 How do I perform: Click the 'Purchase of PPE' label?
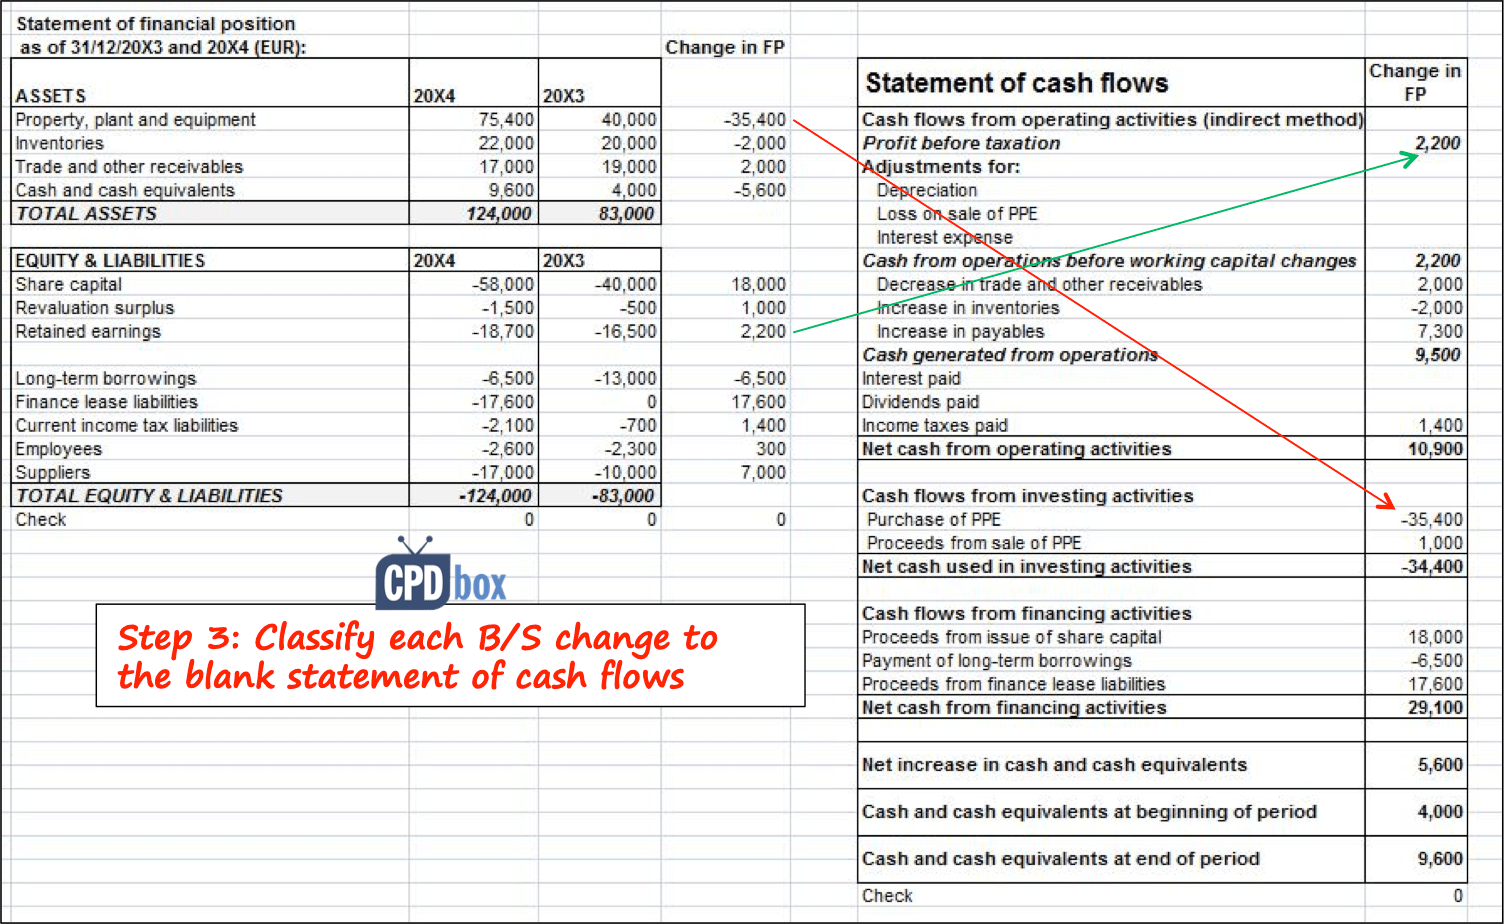point(934,520)
